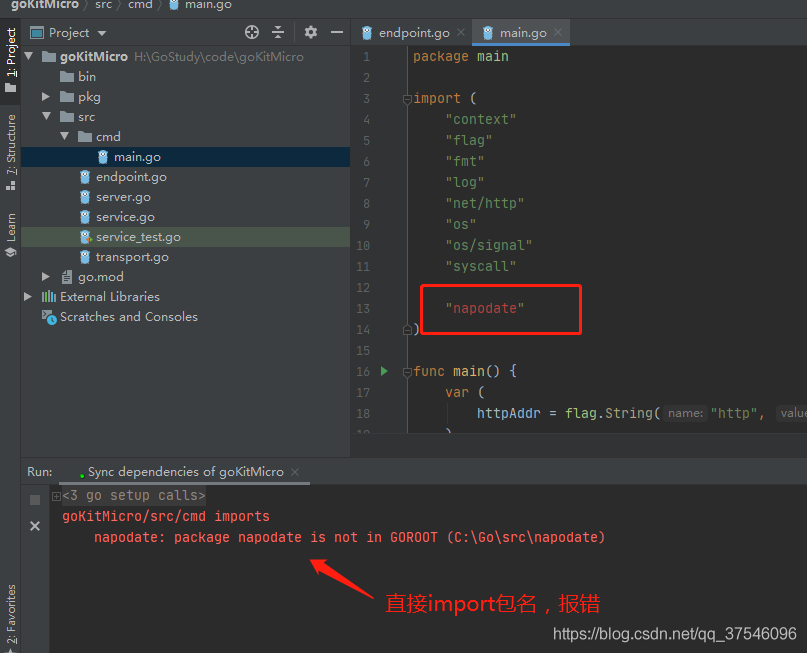Click the collapse all icon in Project panel
This screenshot has width=807, height=653.
click(x=278, y=32)
